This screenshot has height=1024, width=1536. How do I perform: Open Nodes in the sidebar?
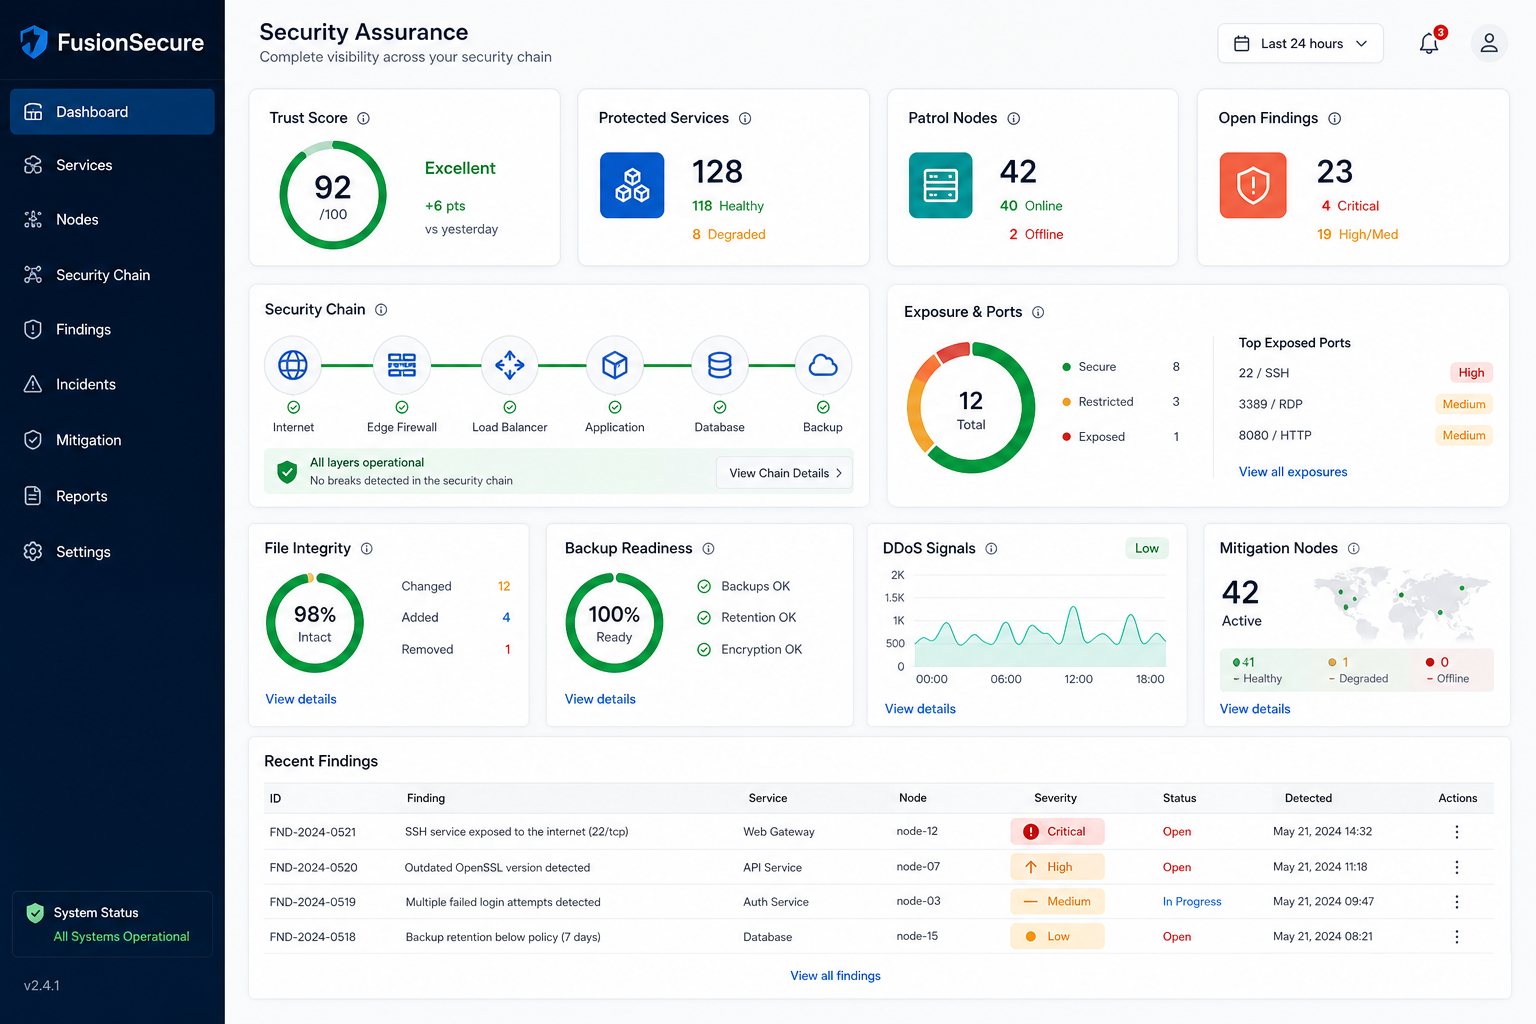click(112, 220)
